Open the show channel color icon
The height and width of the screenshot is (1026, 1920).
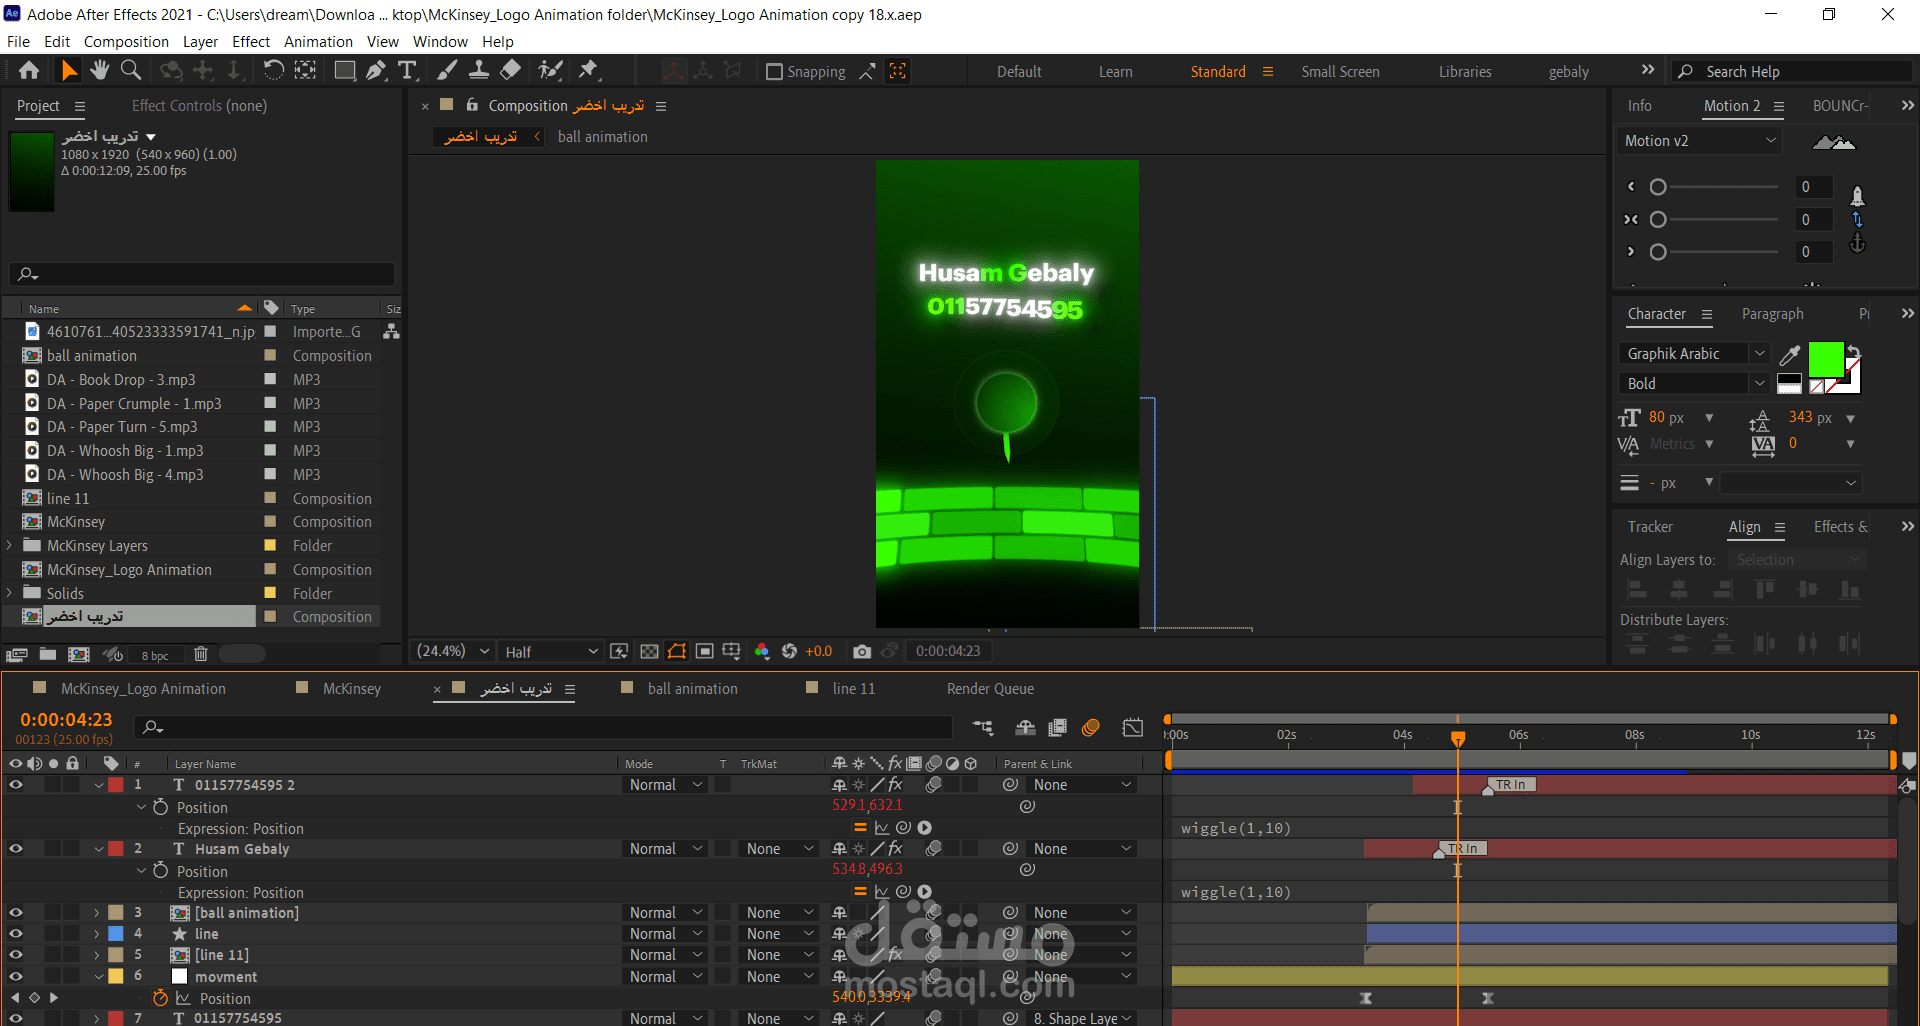(x=762, y=652)
